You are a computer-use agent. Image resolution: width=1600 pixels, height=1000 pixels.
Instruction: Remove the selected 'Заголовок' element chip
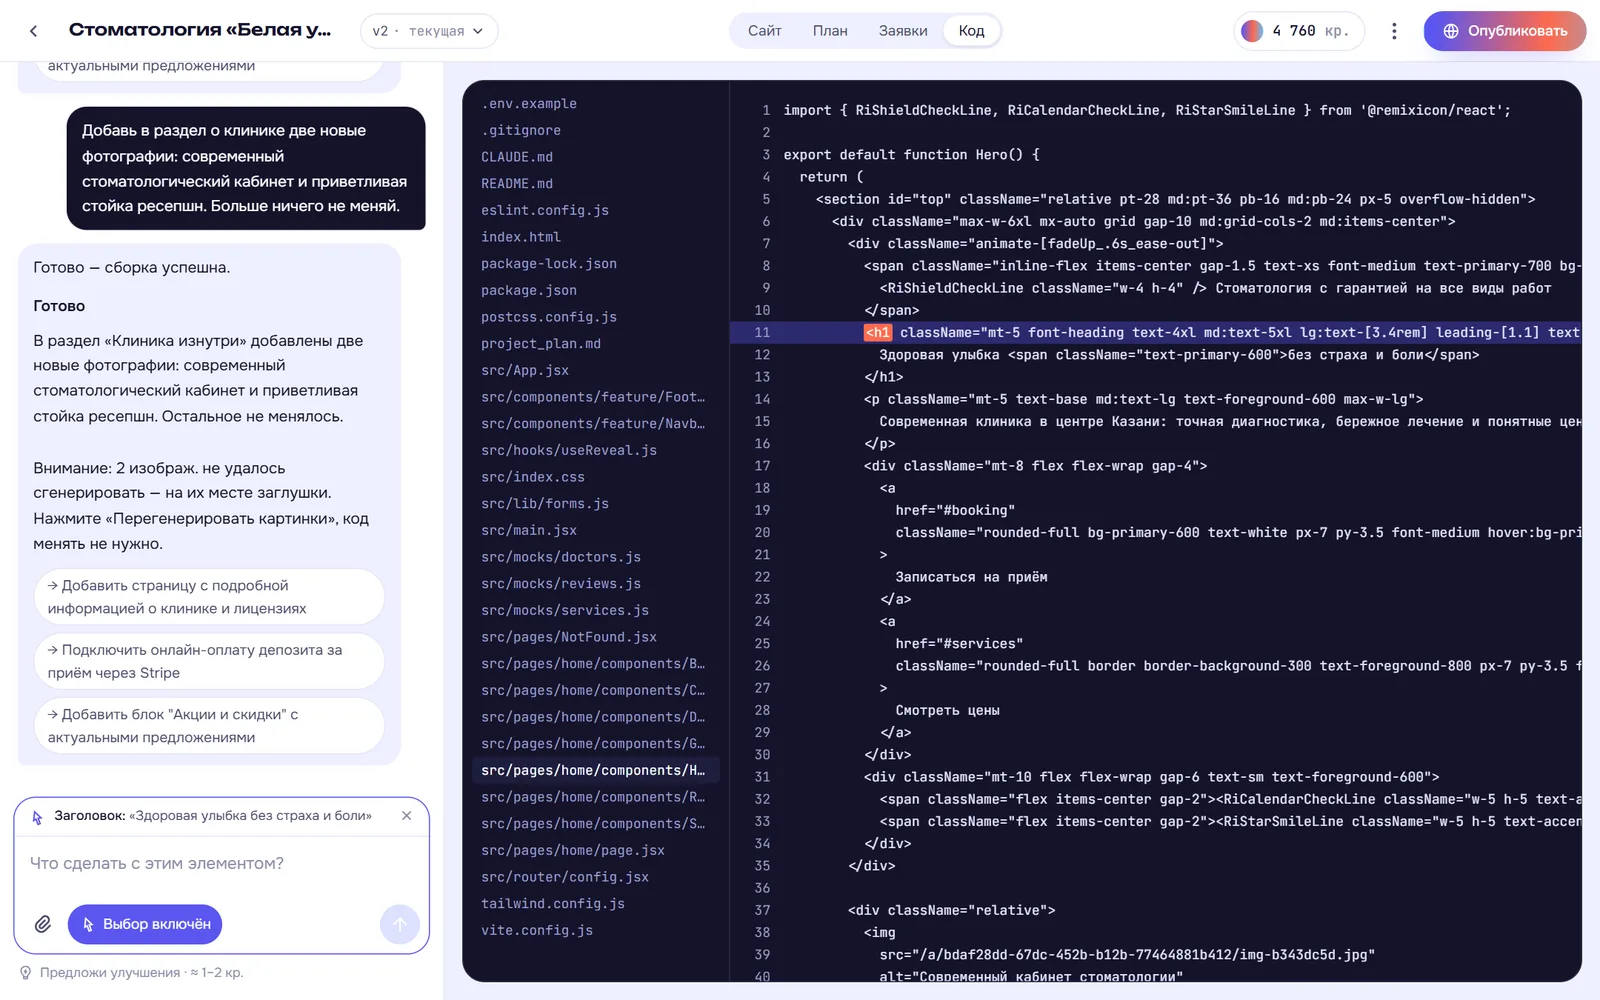tap(406, 816)
